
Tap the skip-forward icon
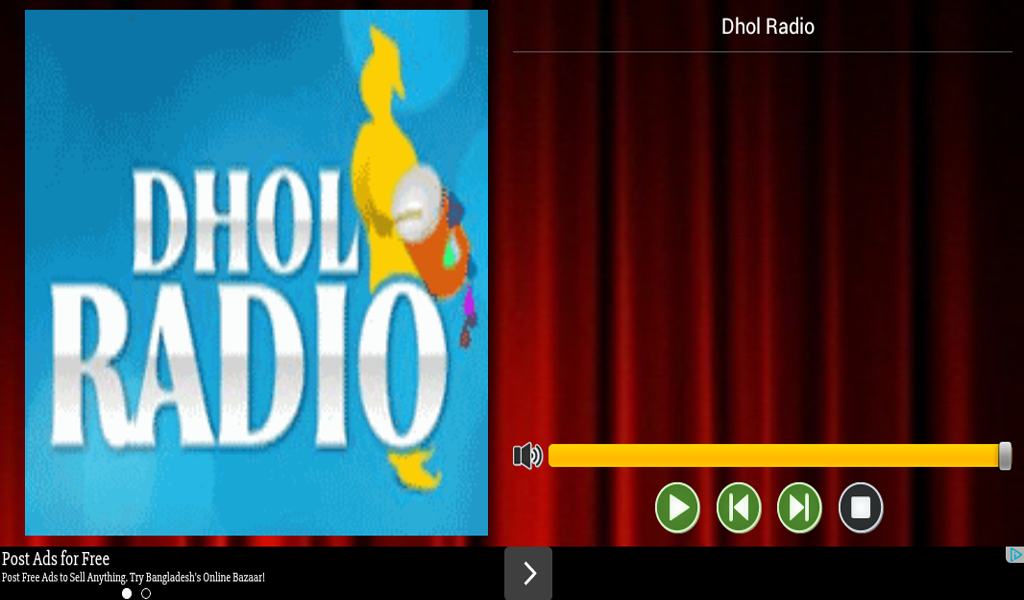(x=798, y=507)
